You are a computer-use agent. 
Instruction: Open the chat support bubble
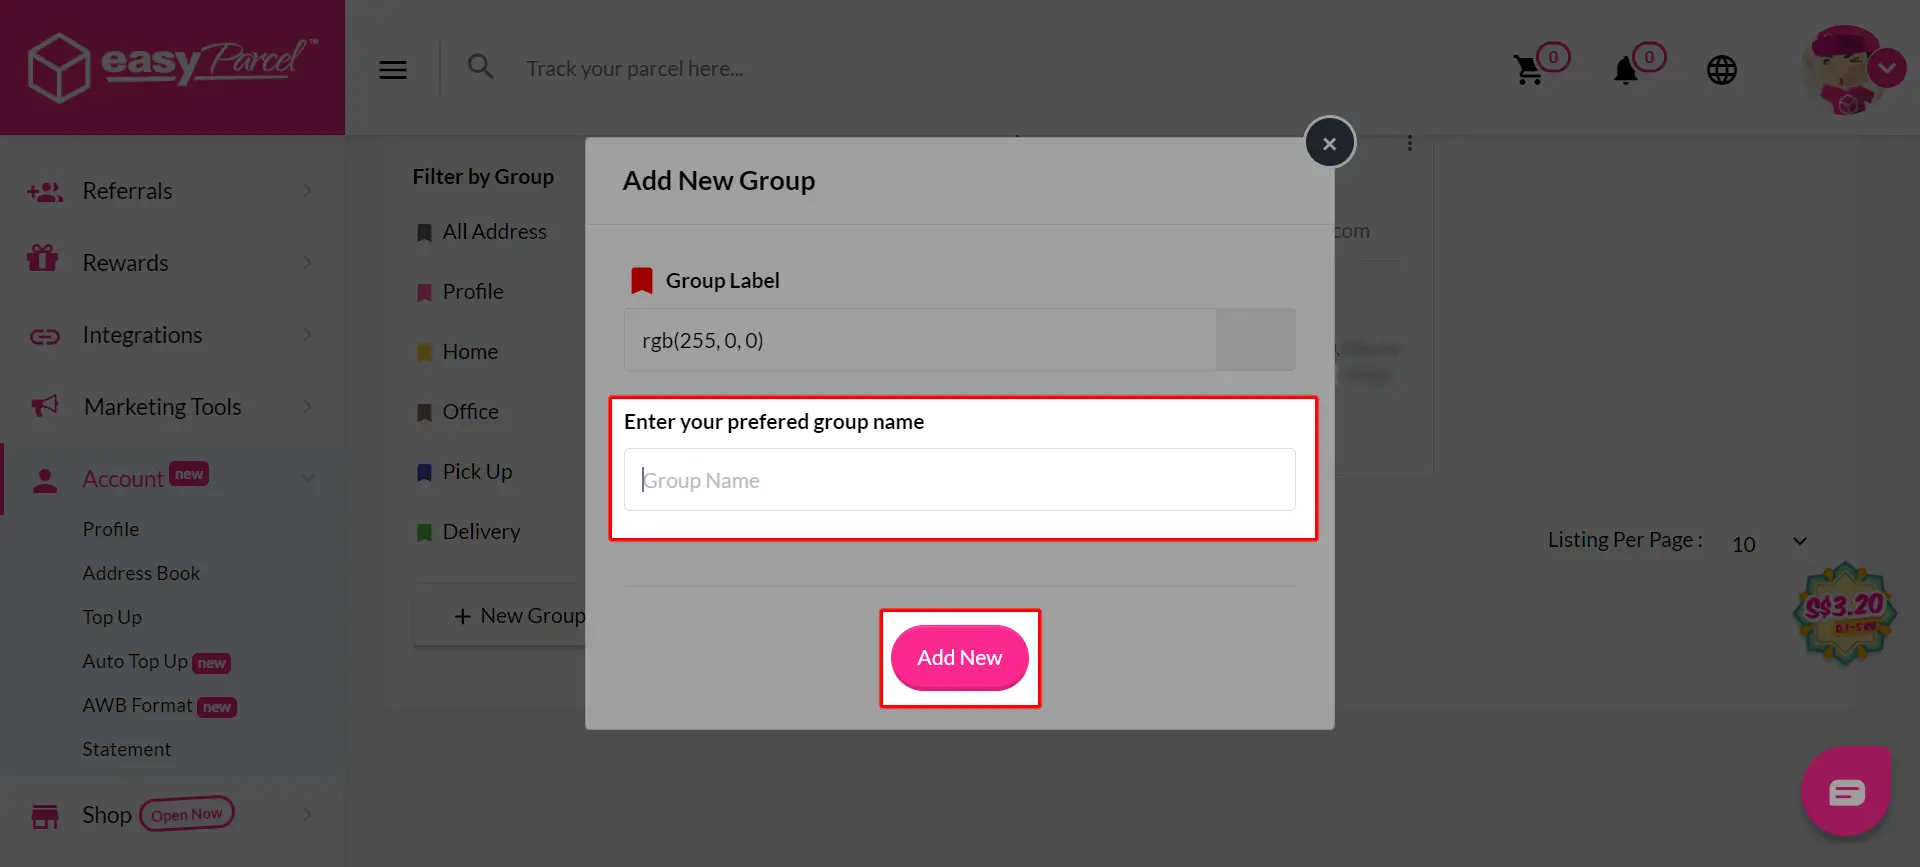[1846, 791]
